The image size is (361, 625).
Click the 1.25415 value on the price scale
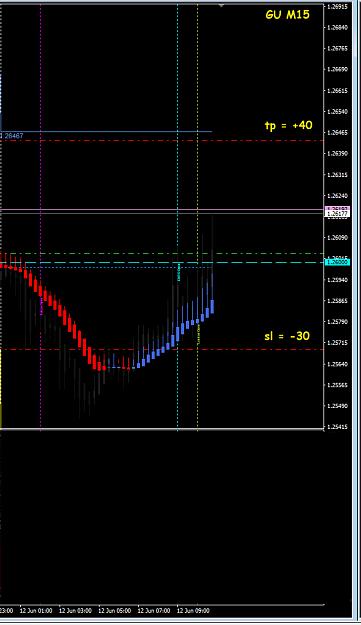[x=337, y=427]
